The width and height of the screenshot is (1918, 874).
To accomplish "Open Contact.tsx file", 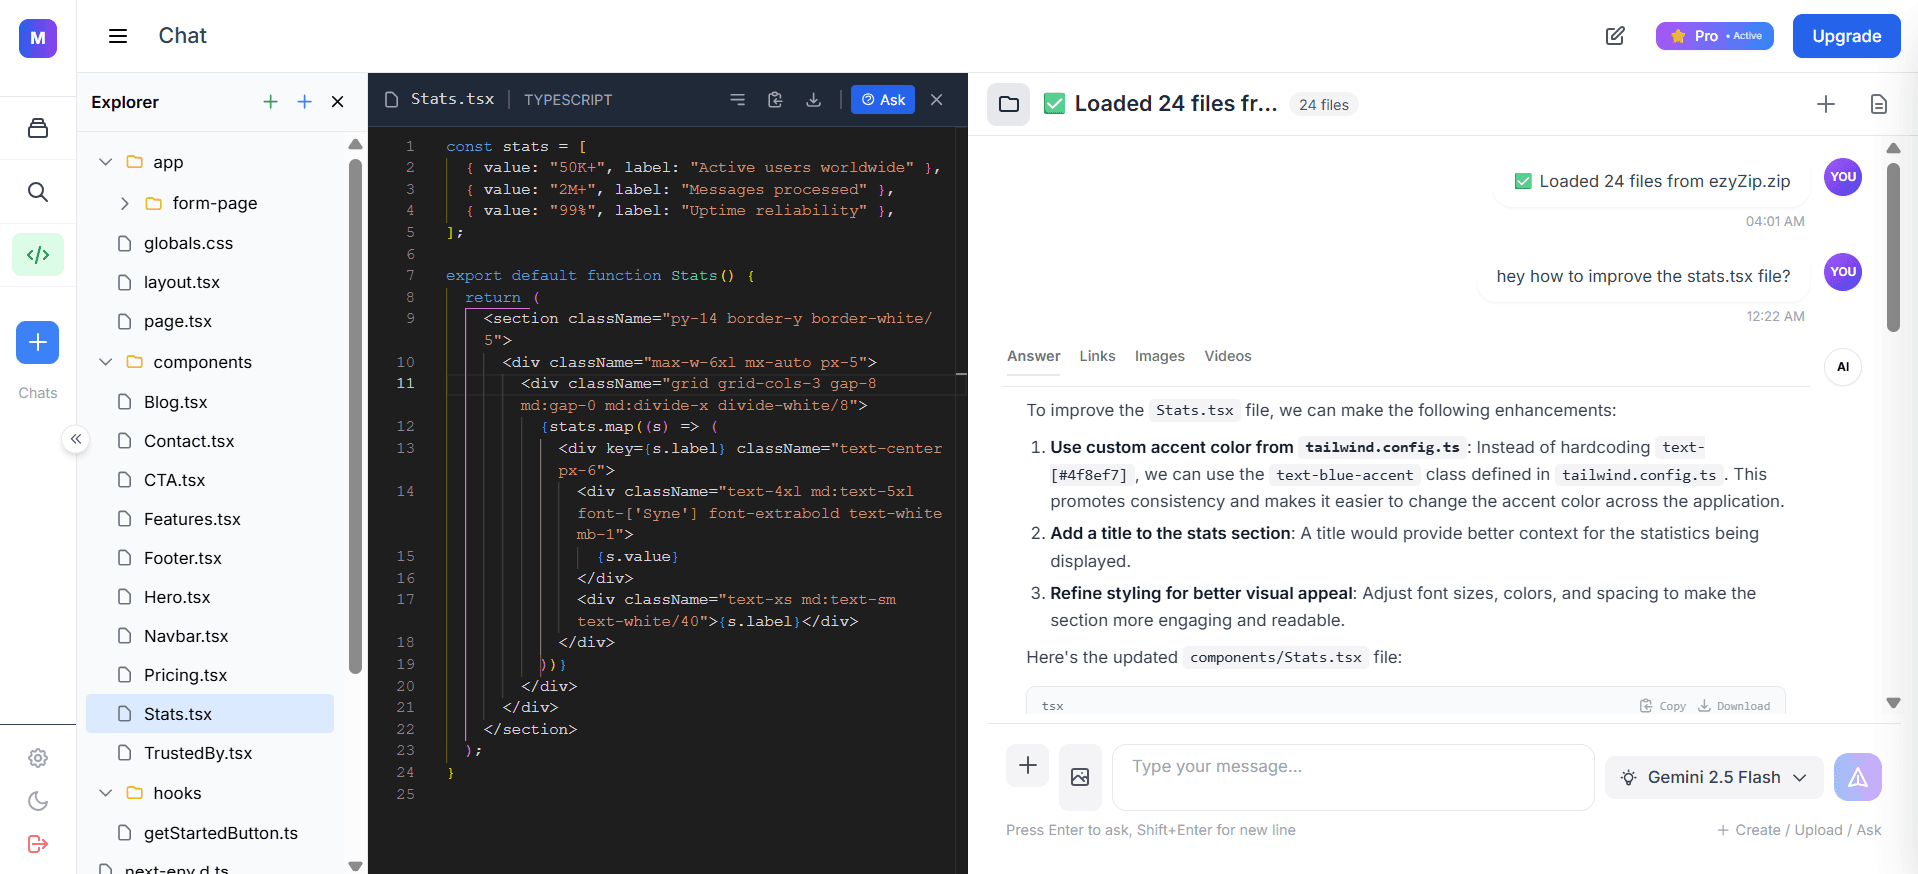I will [210, 441].
